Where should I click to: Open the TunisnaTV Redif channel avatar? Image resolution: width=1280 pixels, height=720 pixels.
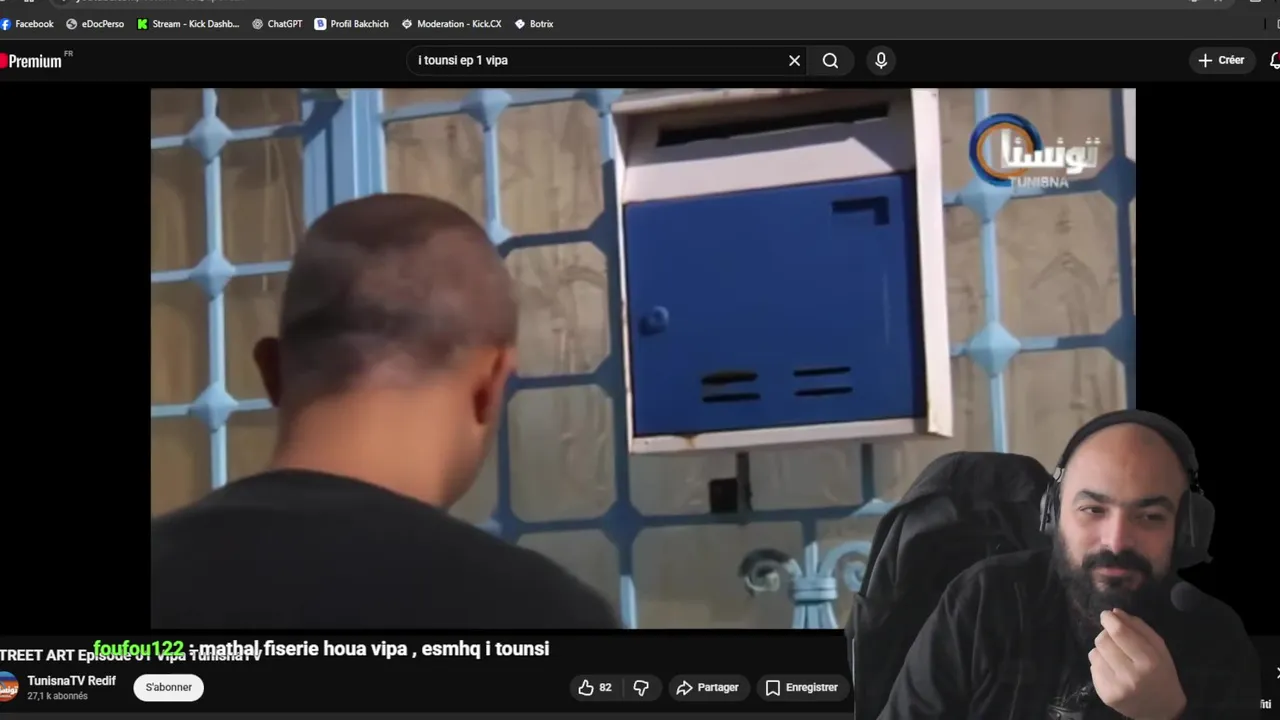tap(8, 688)
